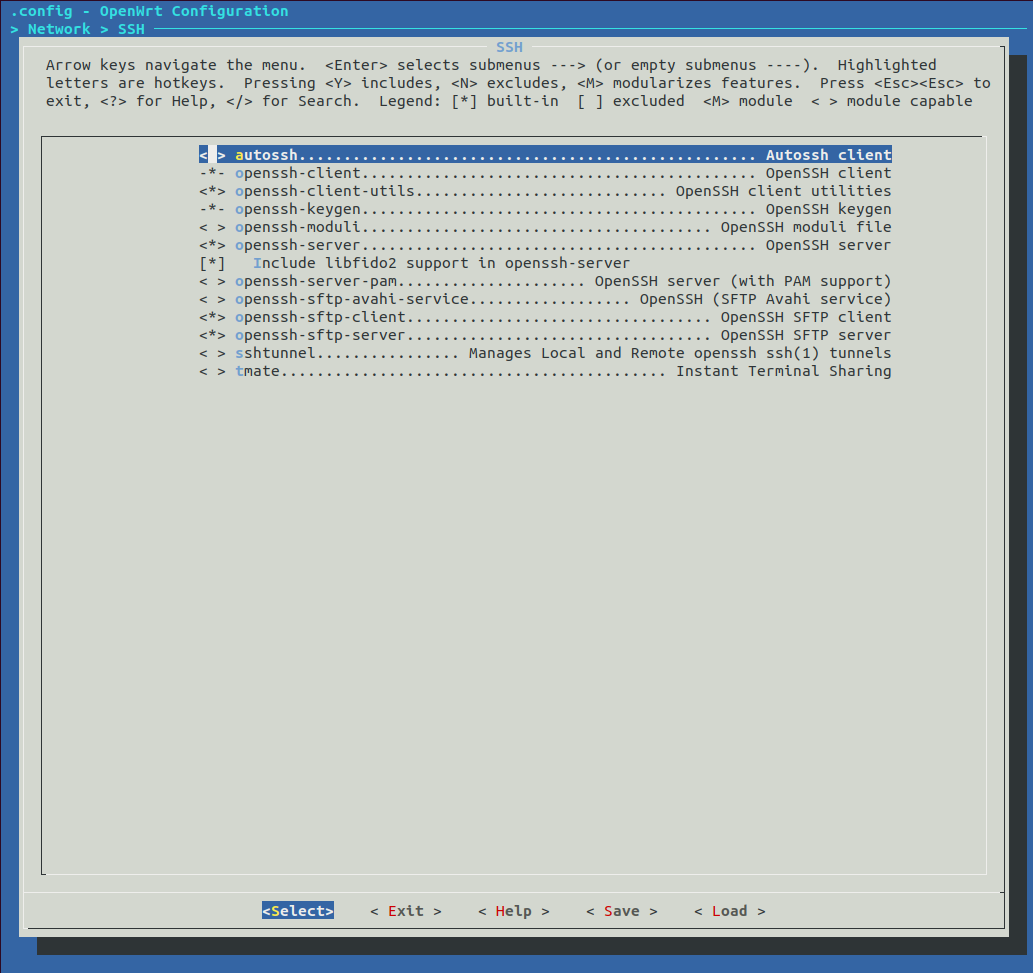Click the 'OpenSSH moduli file' description
The height and width of the screenshot is (973, 1033).
point(806,227)
